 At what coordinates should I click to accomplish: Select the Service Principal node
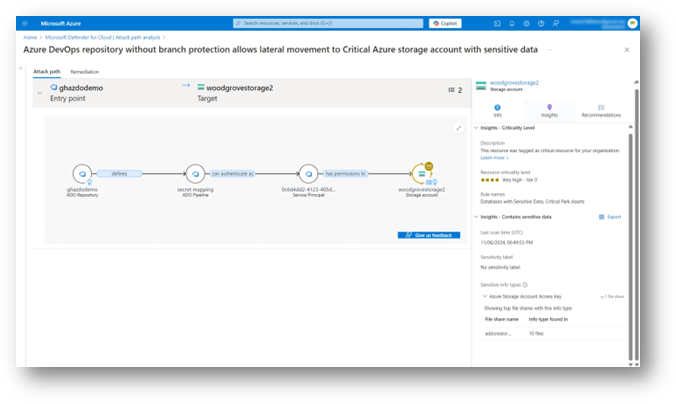(x=308, y=174)
